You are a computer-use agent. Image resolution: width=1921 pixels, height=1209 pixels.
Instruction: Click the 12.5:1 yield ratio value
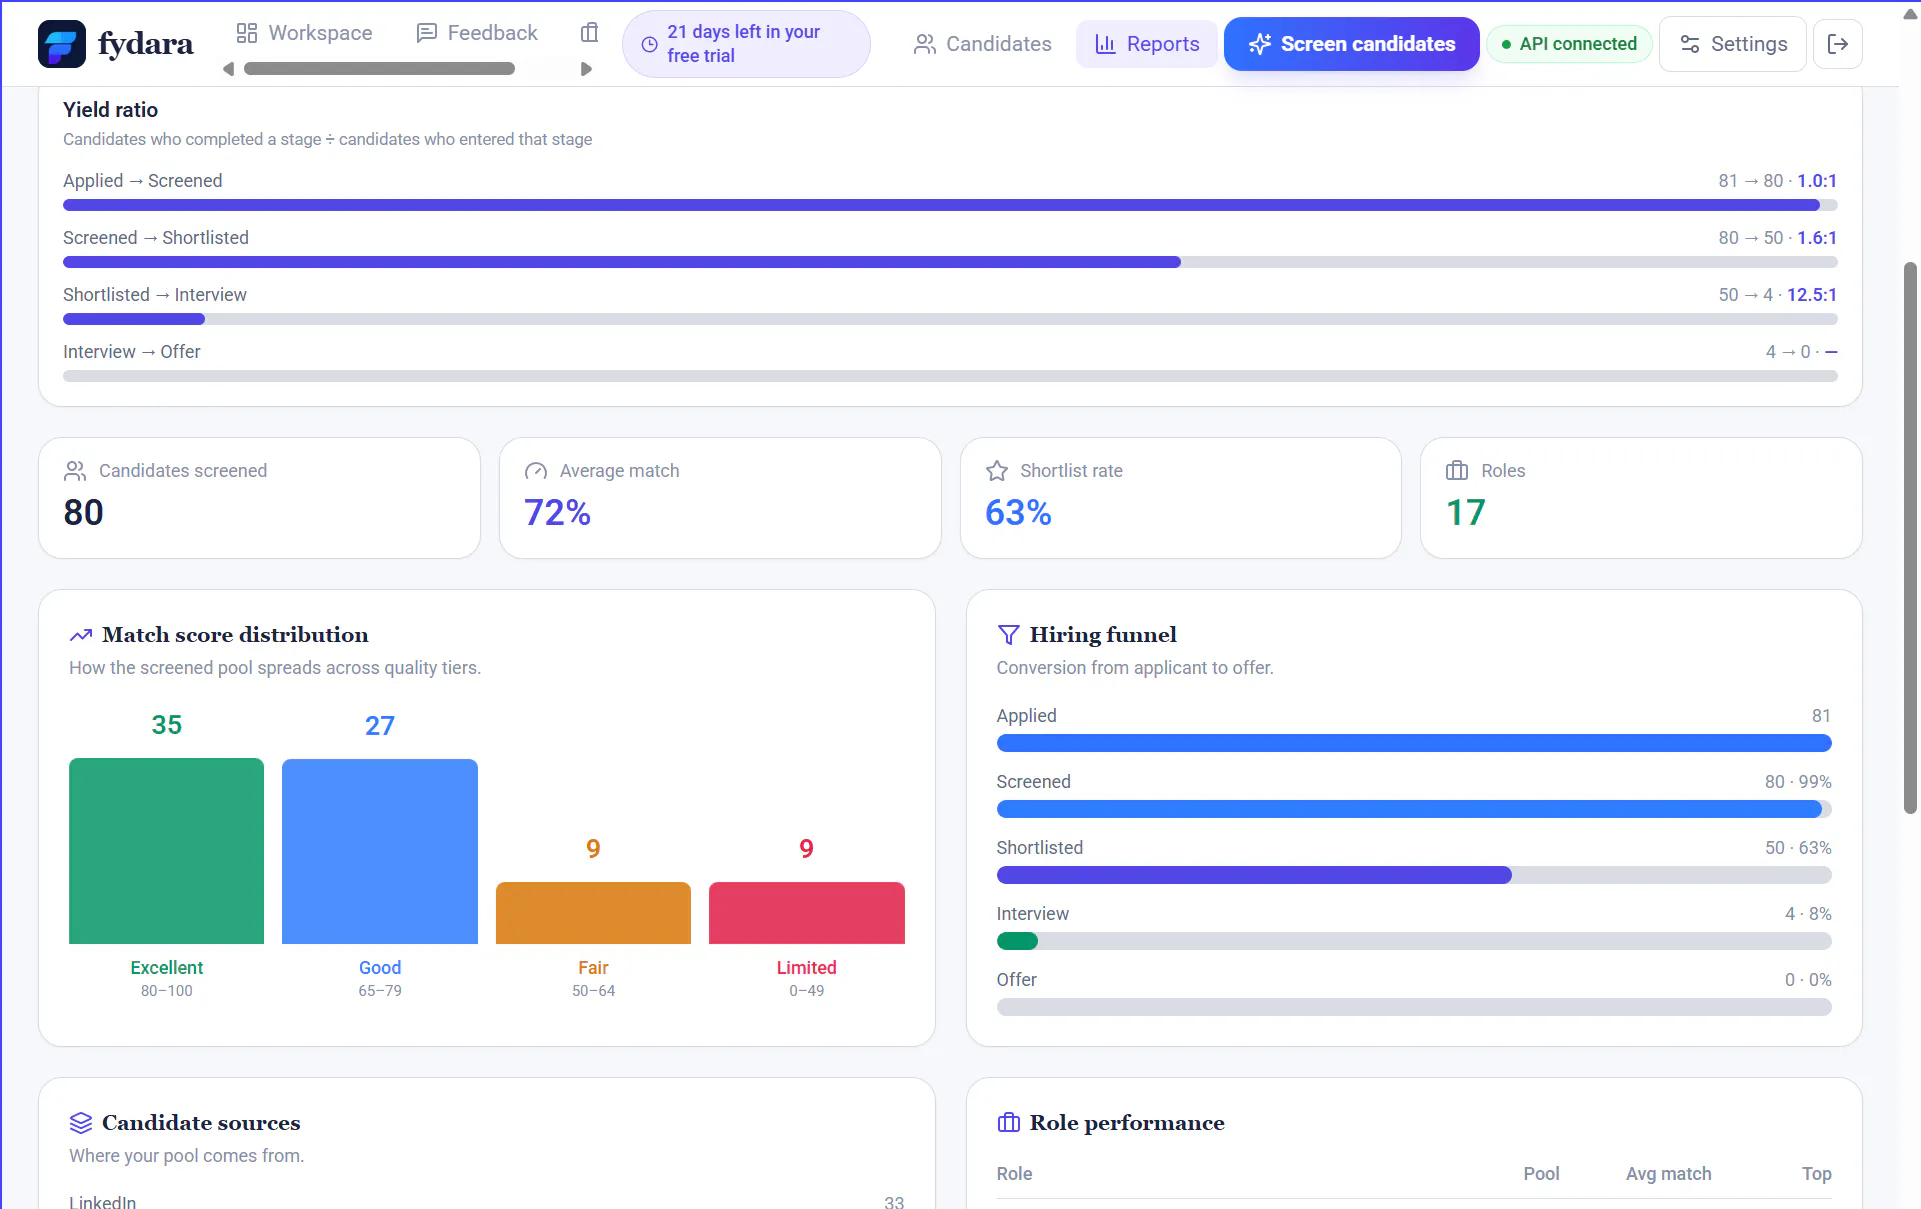[1812, 295]
